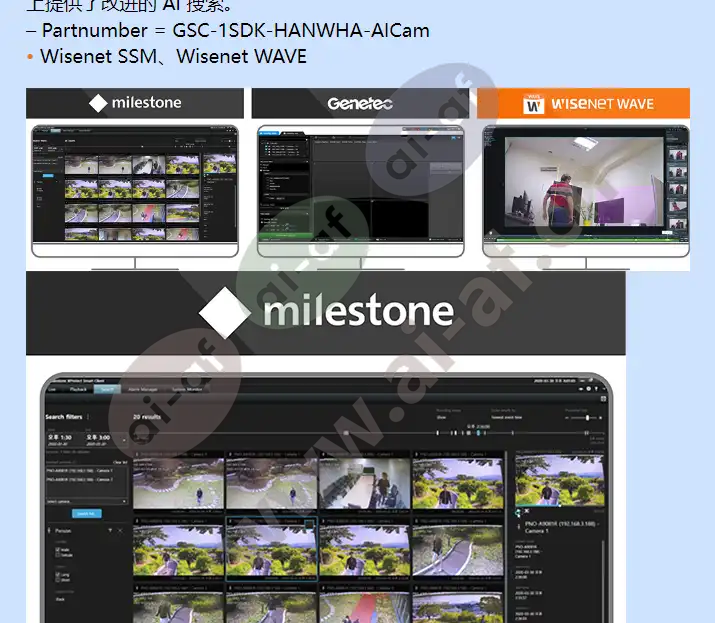The height and width of the screenshot is (623, 715).
Task: Click the large preview image on right
Action: tap(560, 480)
